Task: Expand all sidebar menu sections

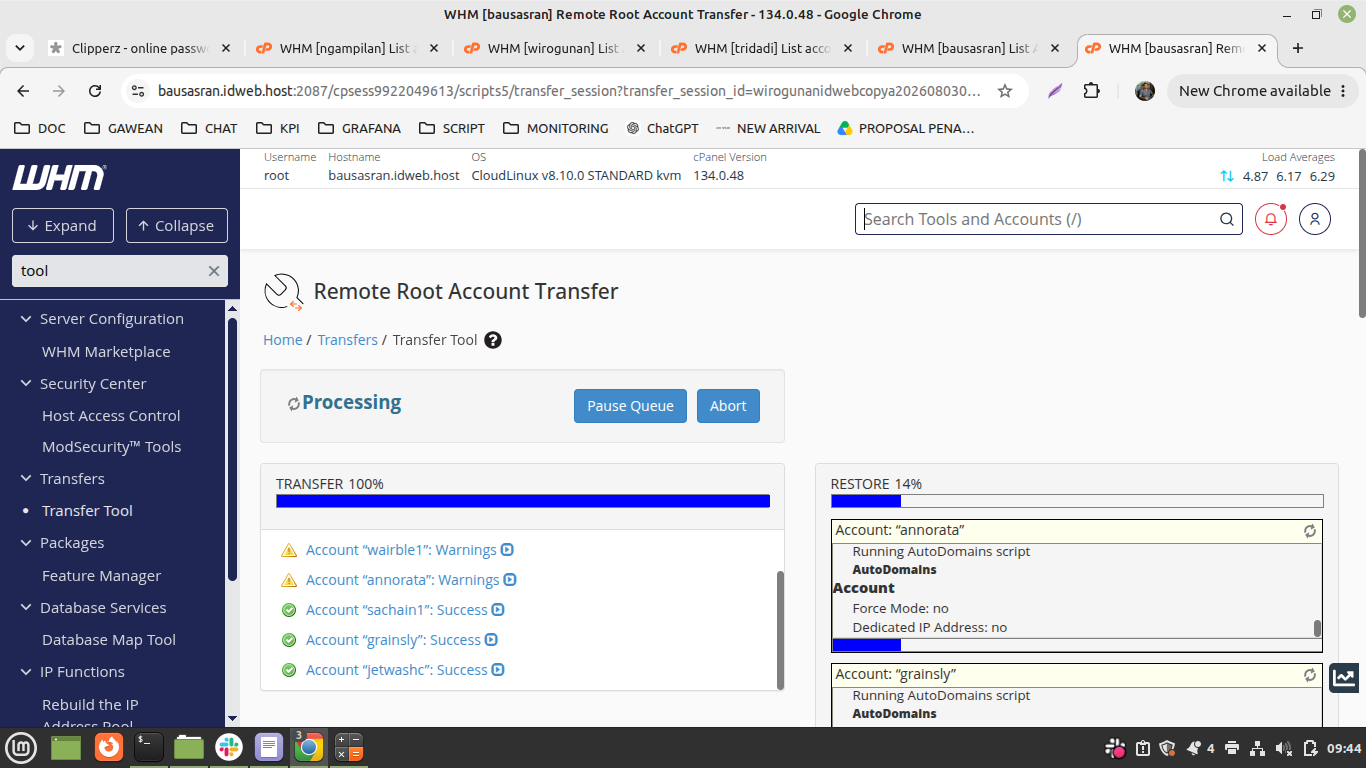Action: 63,226
